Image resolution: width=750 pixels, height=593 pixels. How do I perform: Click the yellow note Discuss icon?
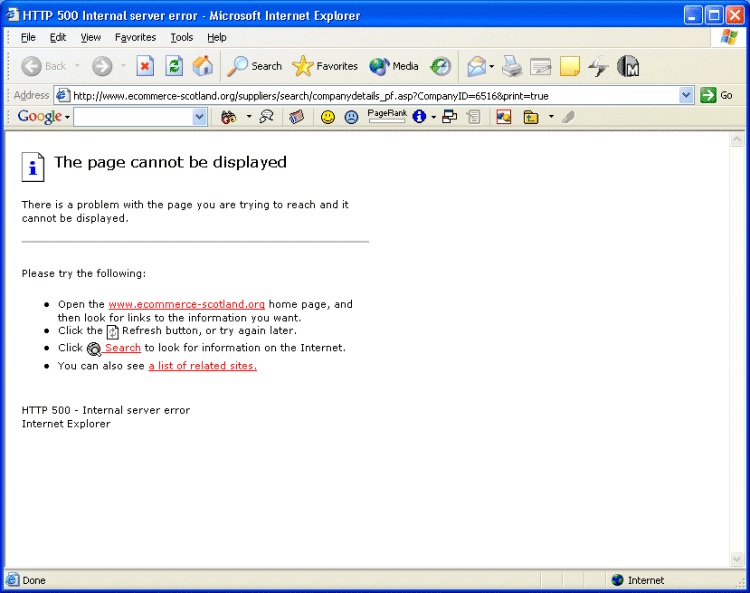point(570,66)
